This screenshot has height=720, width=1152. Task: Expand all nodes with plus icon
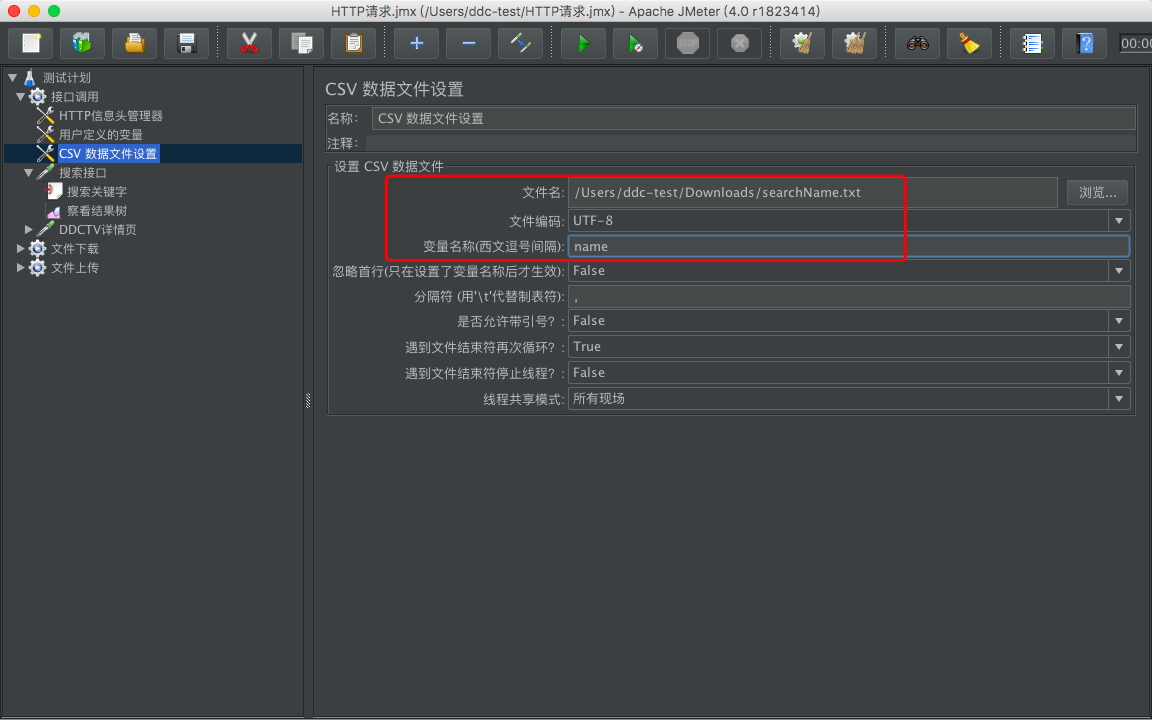click(x=417, y=43)
